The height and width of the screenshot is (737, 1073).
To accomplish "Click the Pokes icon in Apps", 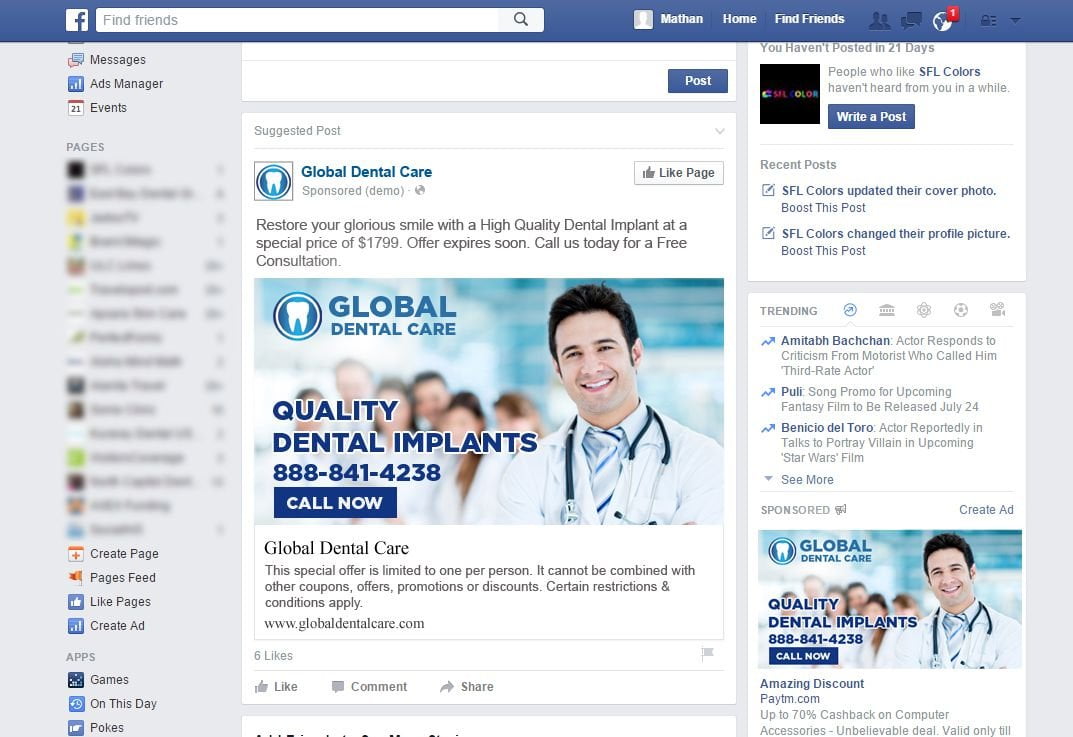I will coord(75,727).
